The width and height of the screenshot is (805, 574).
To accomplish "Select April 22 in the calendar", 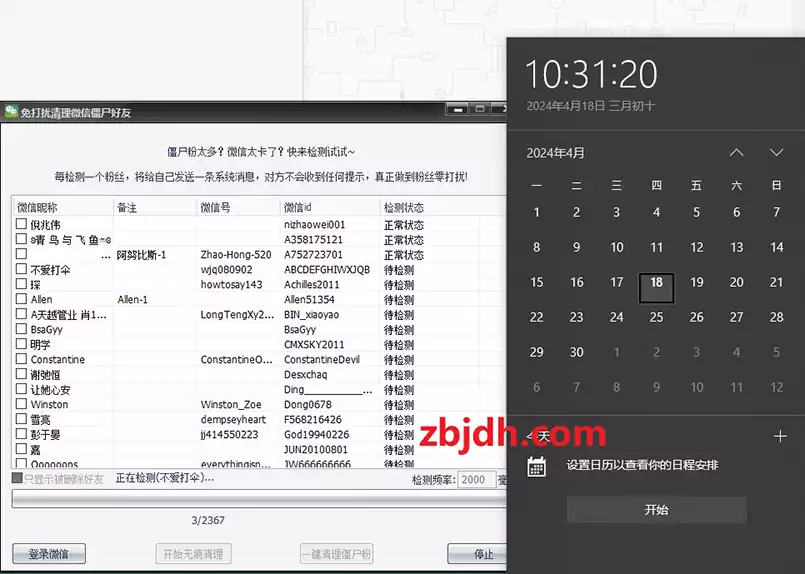I will [x=536, y=317].
